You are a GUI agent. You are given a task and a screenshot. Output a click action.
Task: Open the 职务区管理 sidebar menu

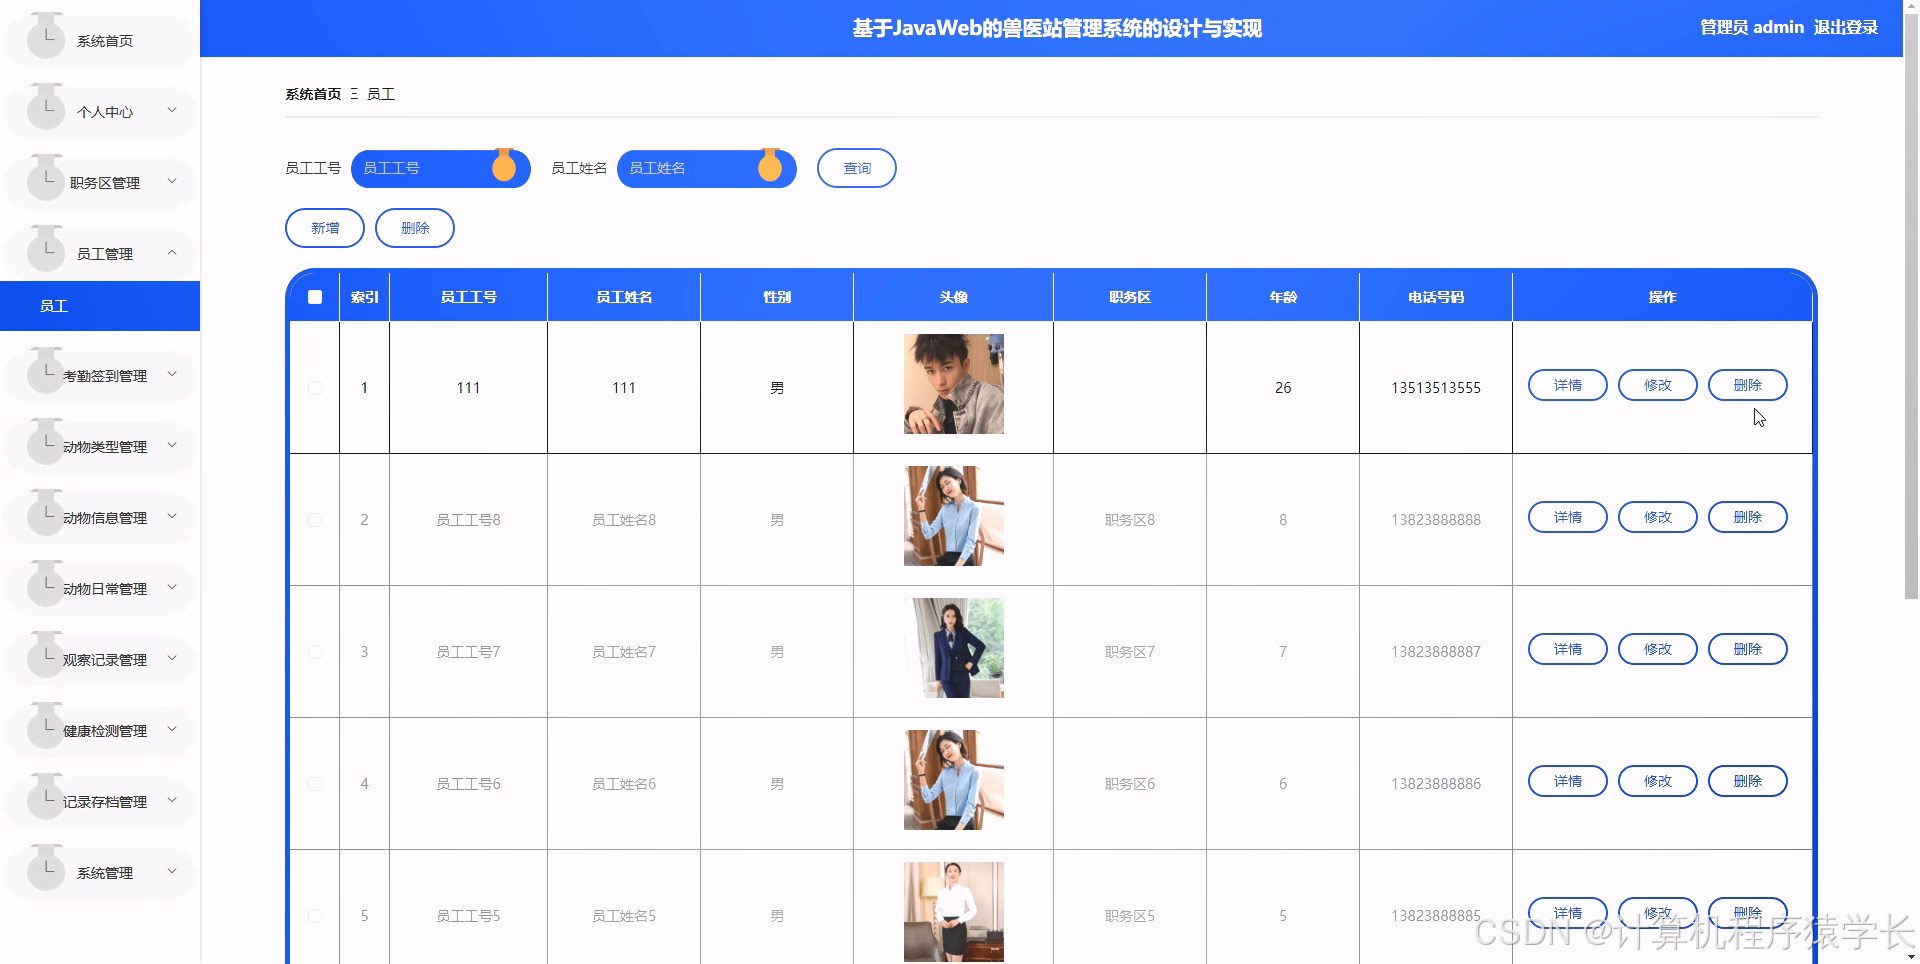point(100,183)
